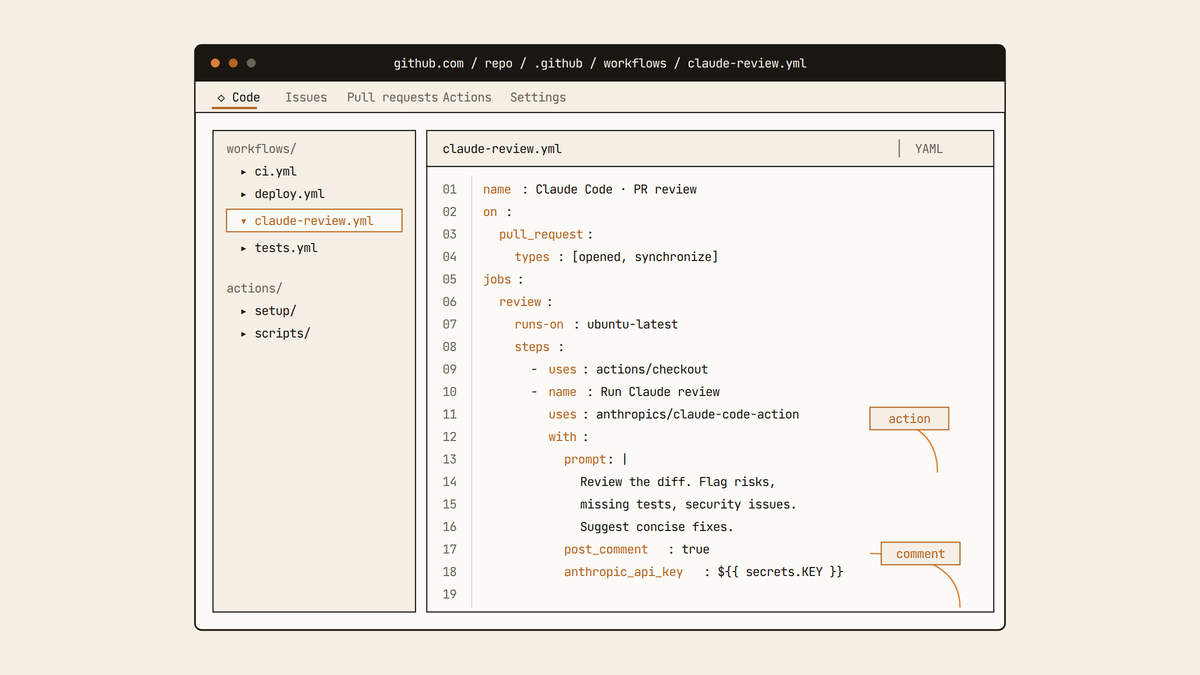Click the 'post_comment' key

(x=606, y=549)
